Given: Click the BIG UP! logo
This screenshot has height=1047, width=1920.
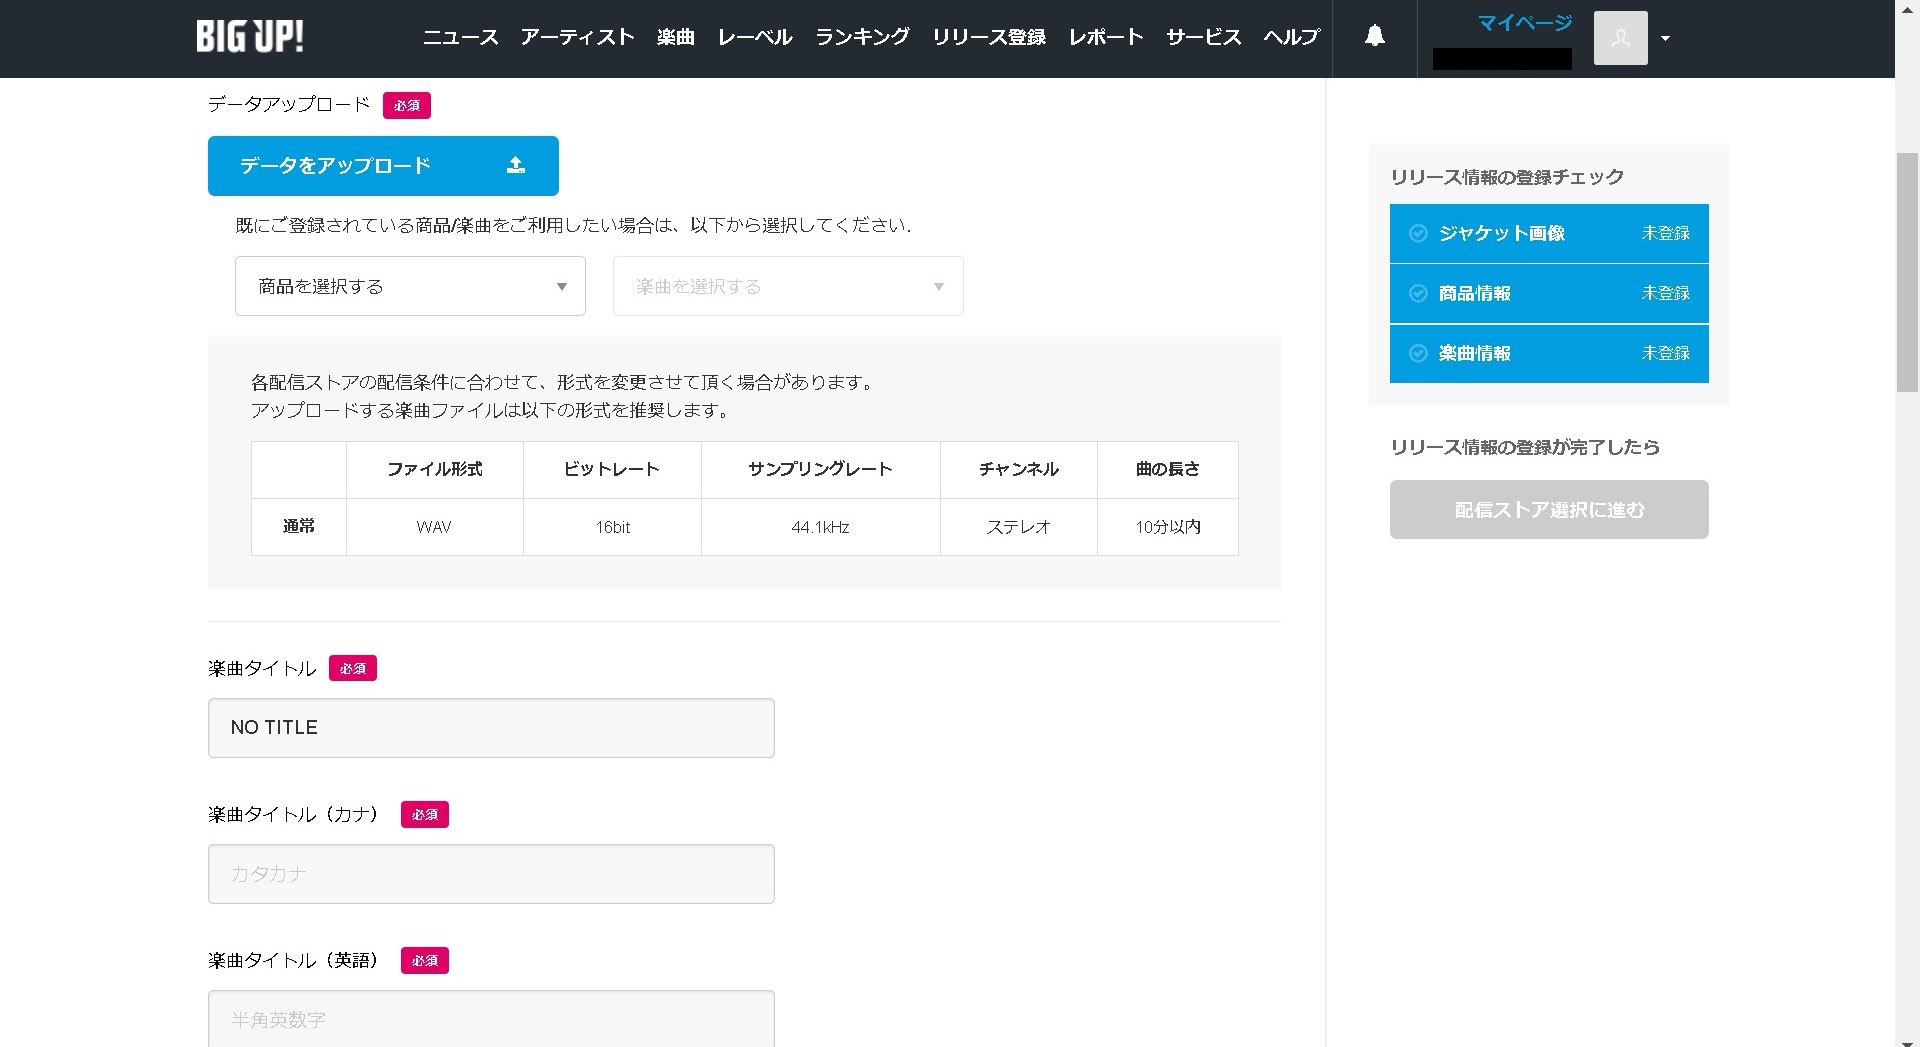Looking at the screenshot, I should (x=250, y=37).
